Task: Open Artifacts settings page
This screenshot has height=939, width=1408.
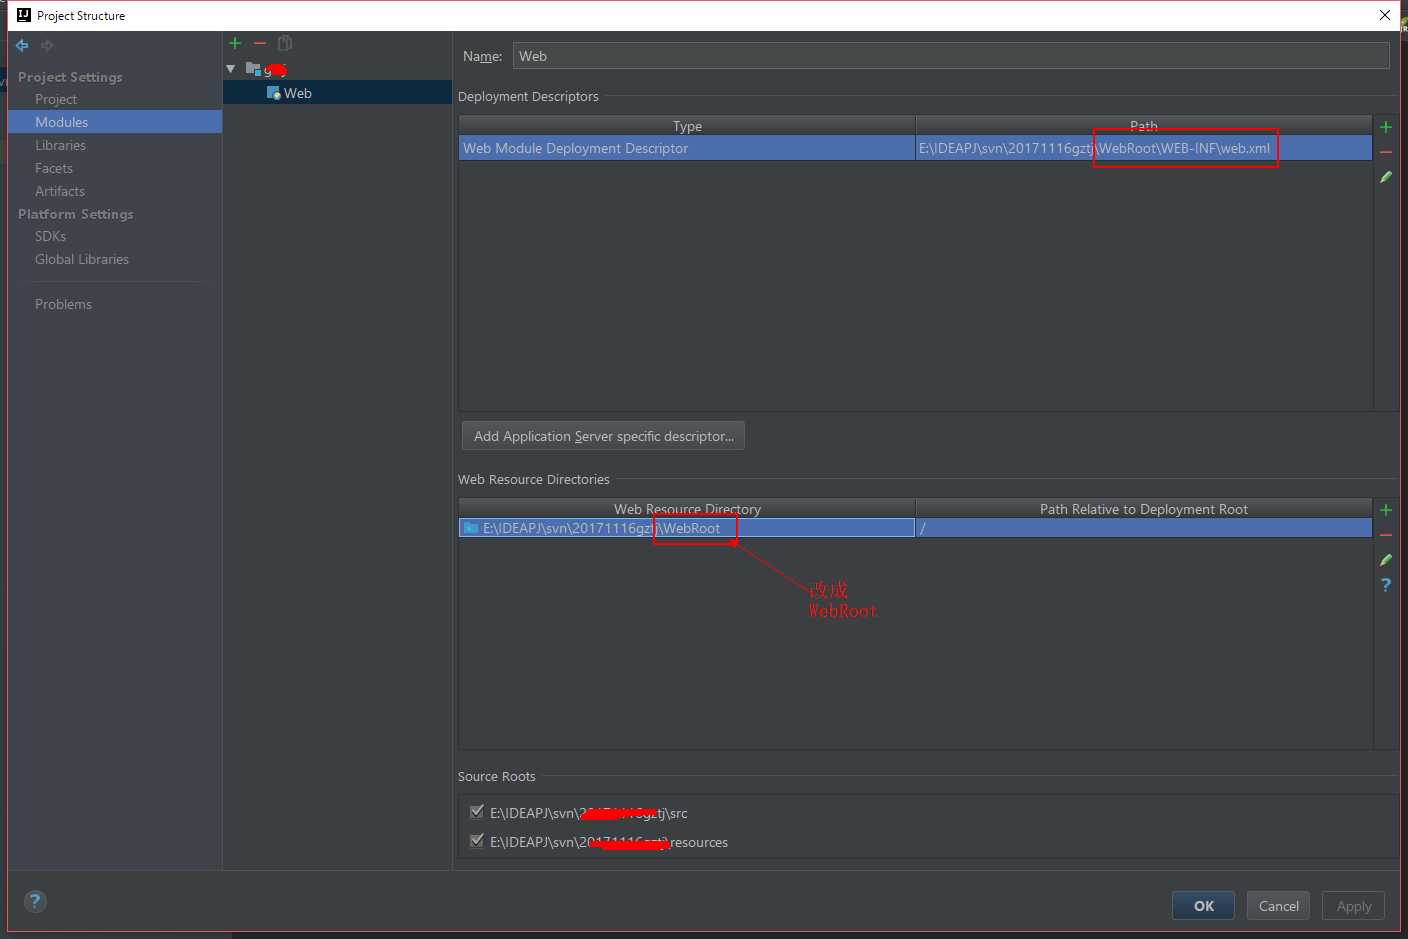Action: click(60, 191)
